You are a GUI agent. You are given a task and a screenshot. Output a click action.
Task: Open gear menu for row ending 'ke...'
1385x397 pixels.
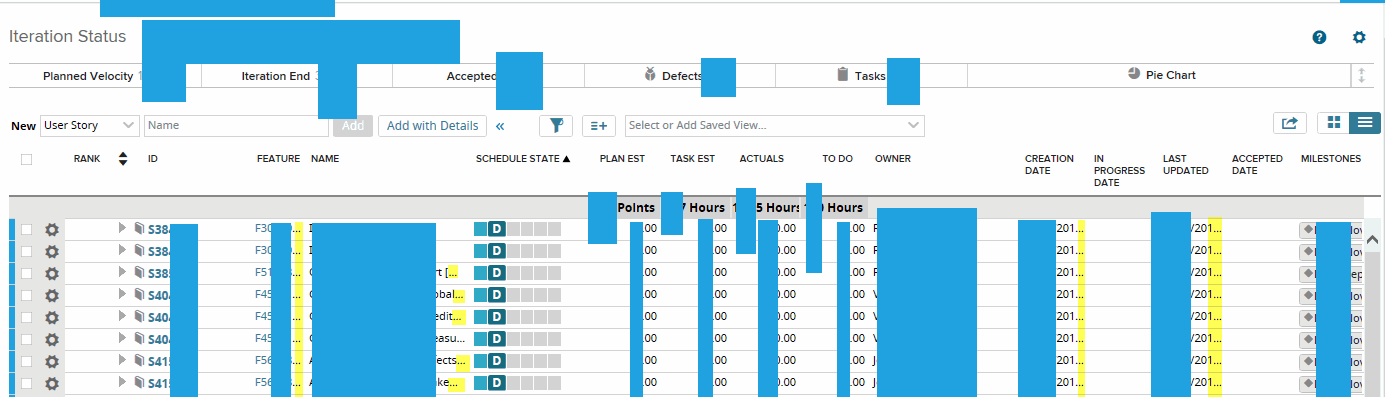[x=52, y=384]
